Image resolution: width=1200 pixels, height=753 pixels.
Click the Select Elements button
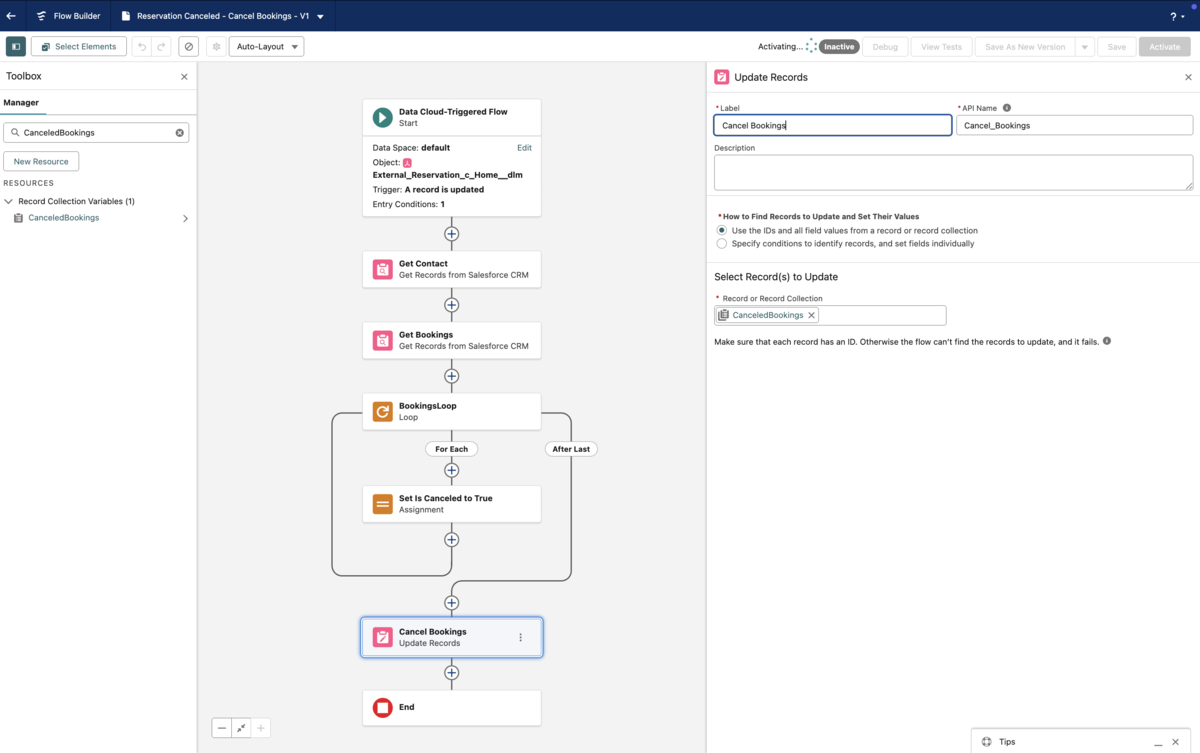(x=79, y=47)
